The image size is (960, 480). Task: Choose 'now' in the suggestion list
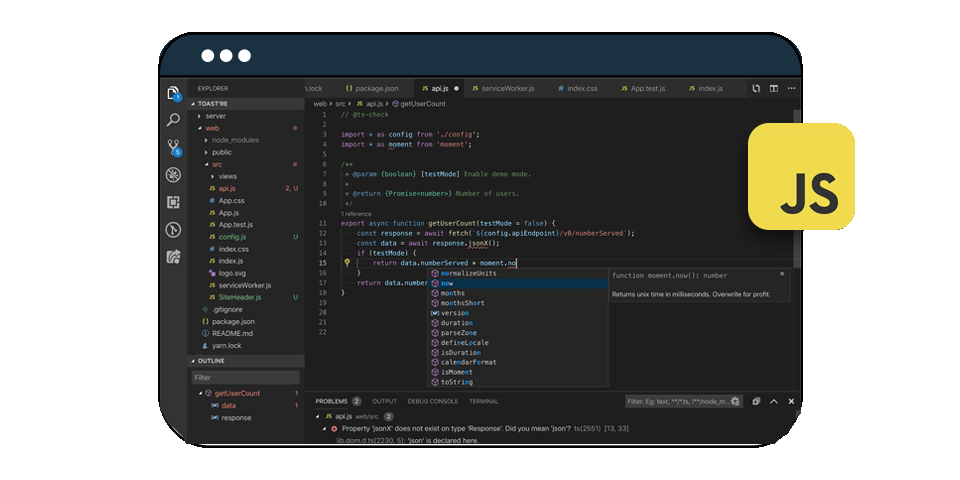click(518, 283)
